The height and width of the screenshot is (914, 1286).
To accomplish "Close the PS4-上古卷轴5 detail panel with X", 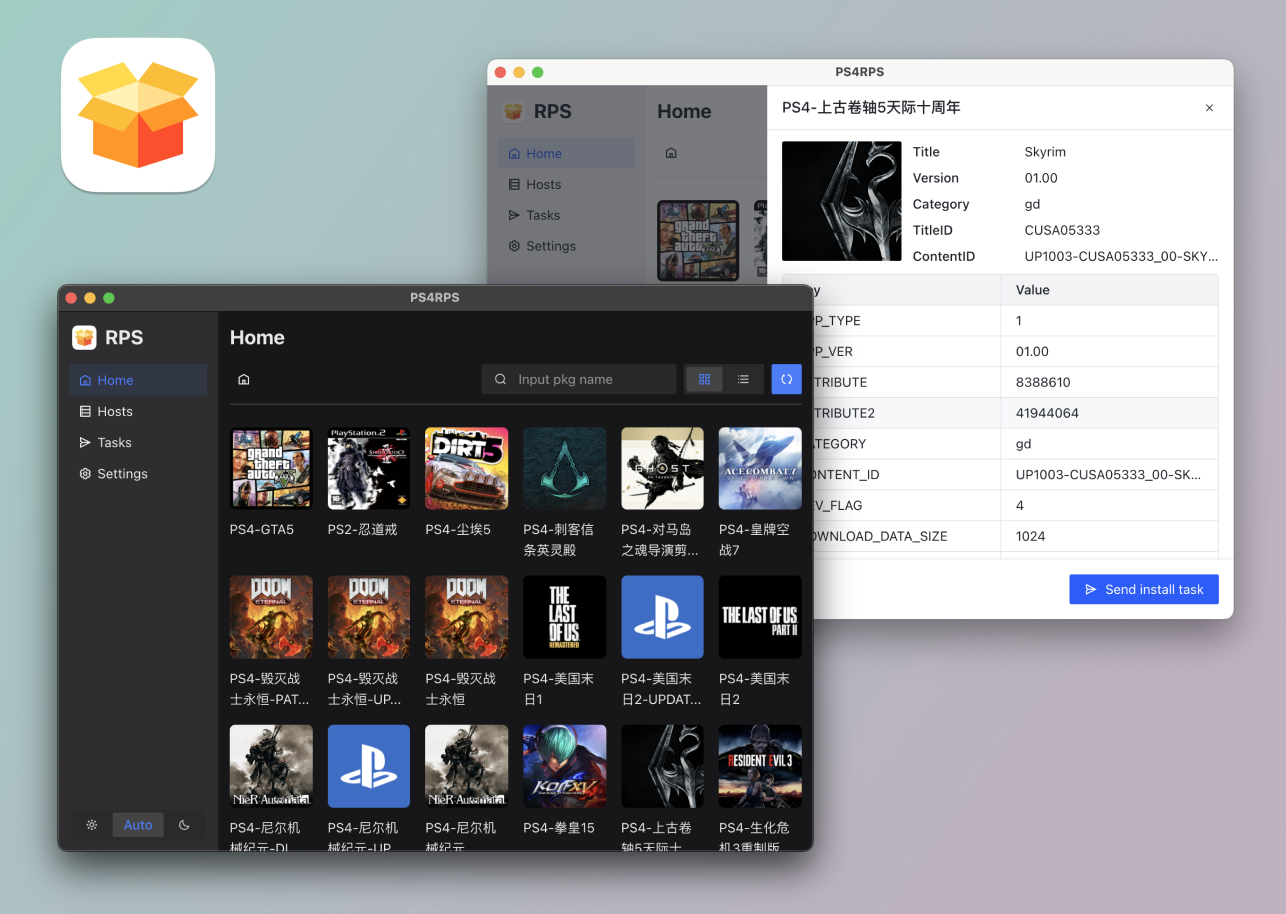I will point(1209,108).
